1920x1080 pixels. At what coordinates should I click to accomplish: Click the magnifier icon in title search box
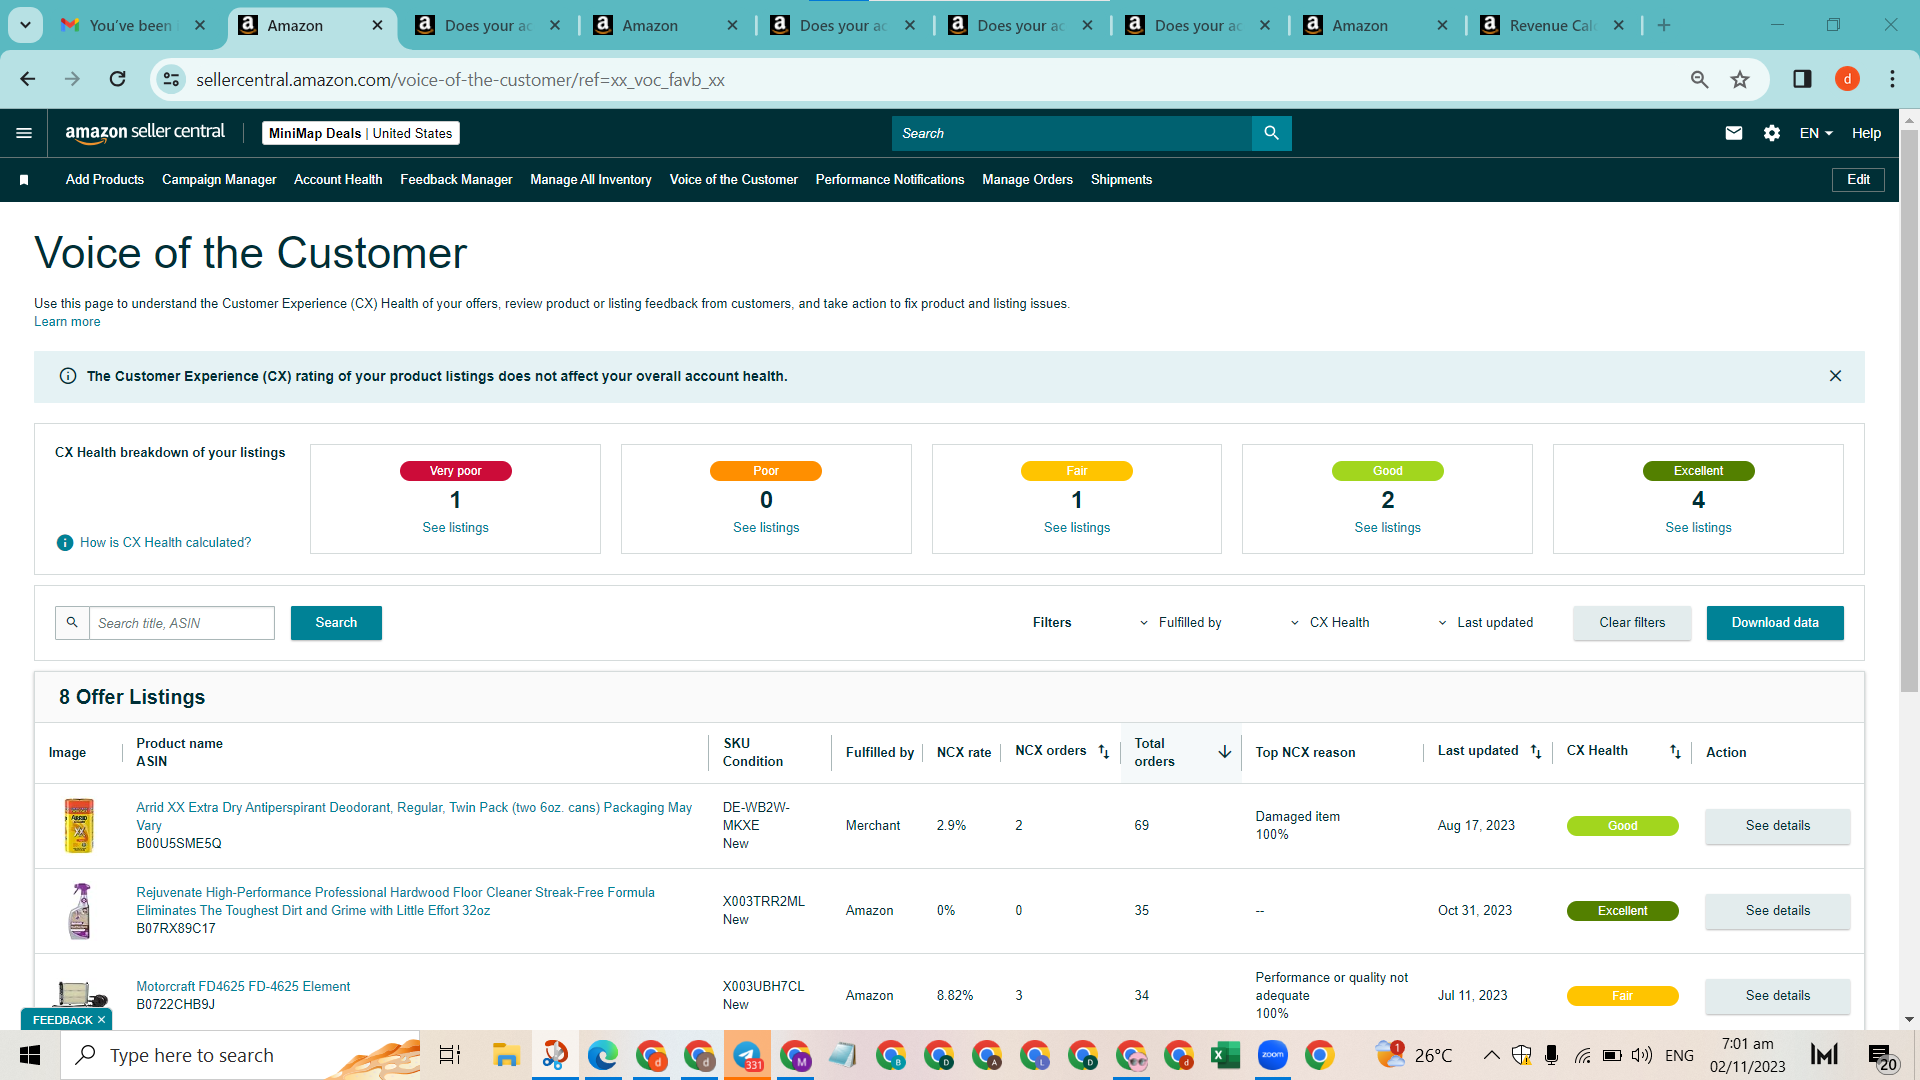tap(72, 623)
